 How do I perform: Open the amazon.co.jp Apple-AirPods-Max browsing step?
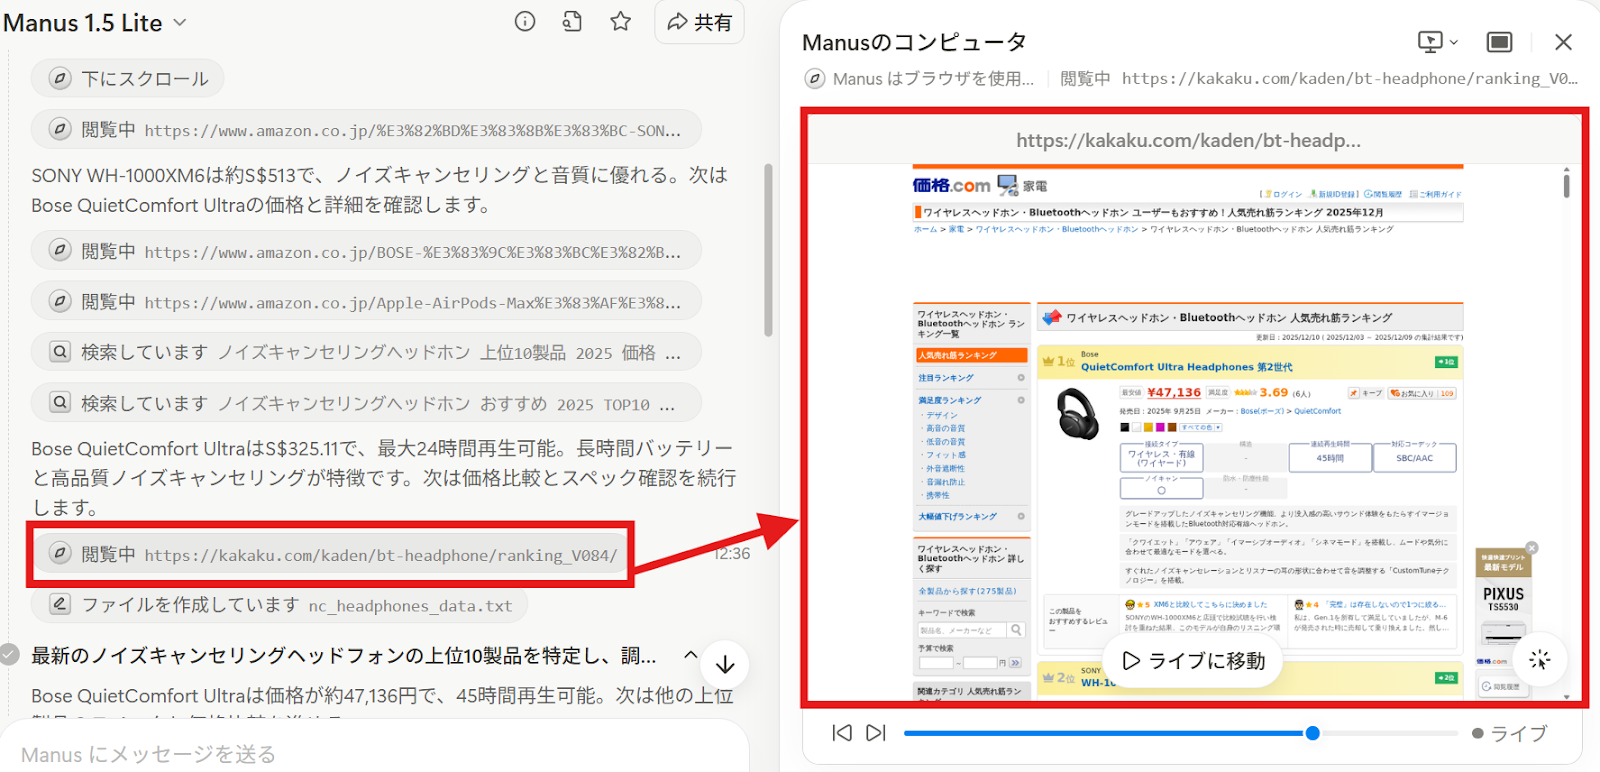point(366,301)
